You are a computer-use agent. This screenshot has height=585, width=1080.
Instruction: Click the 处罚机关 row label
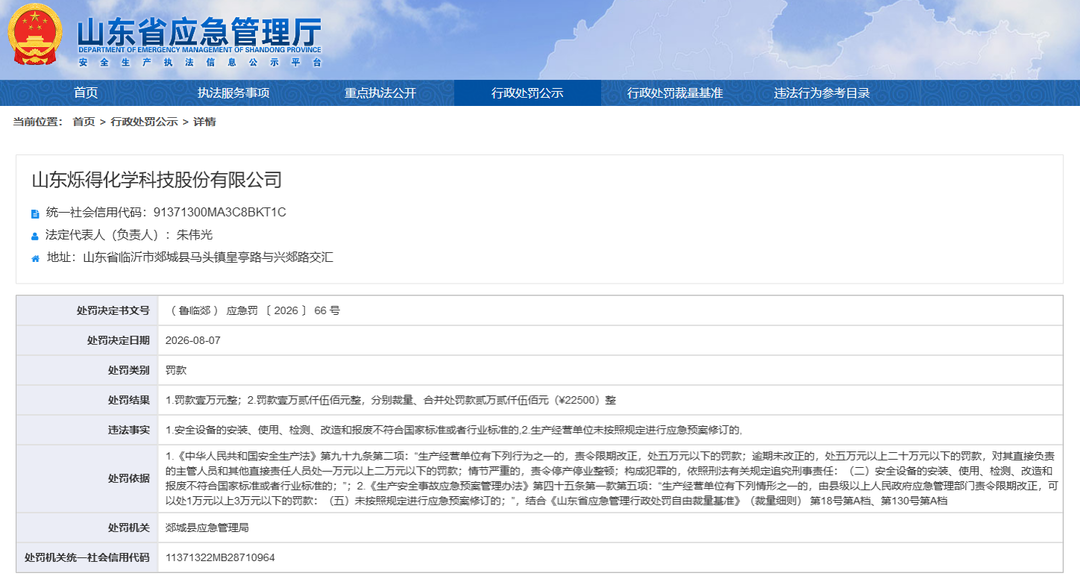coord(128,528)
